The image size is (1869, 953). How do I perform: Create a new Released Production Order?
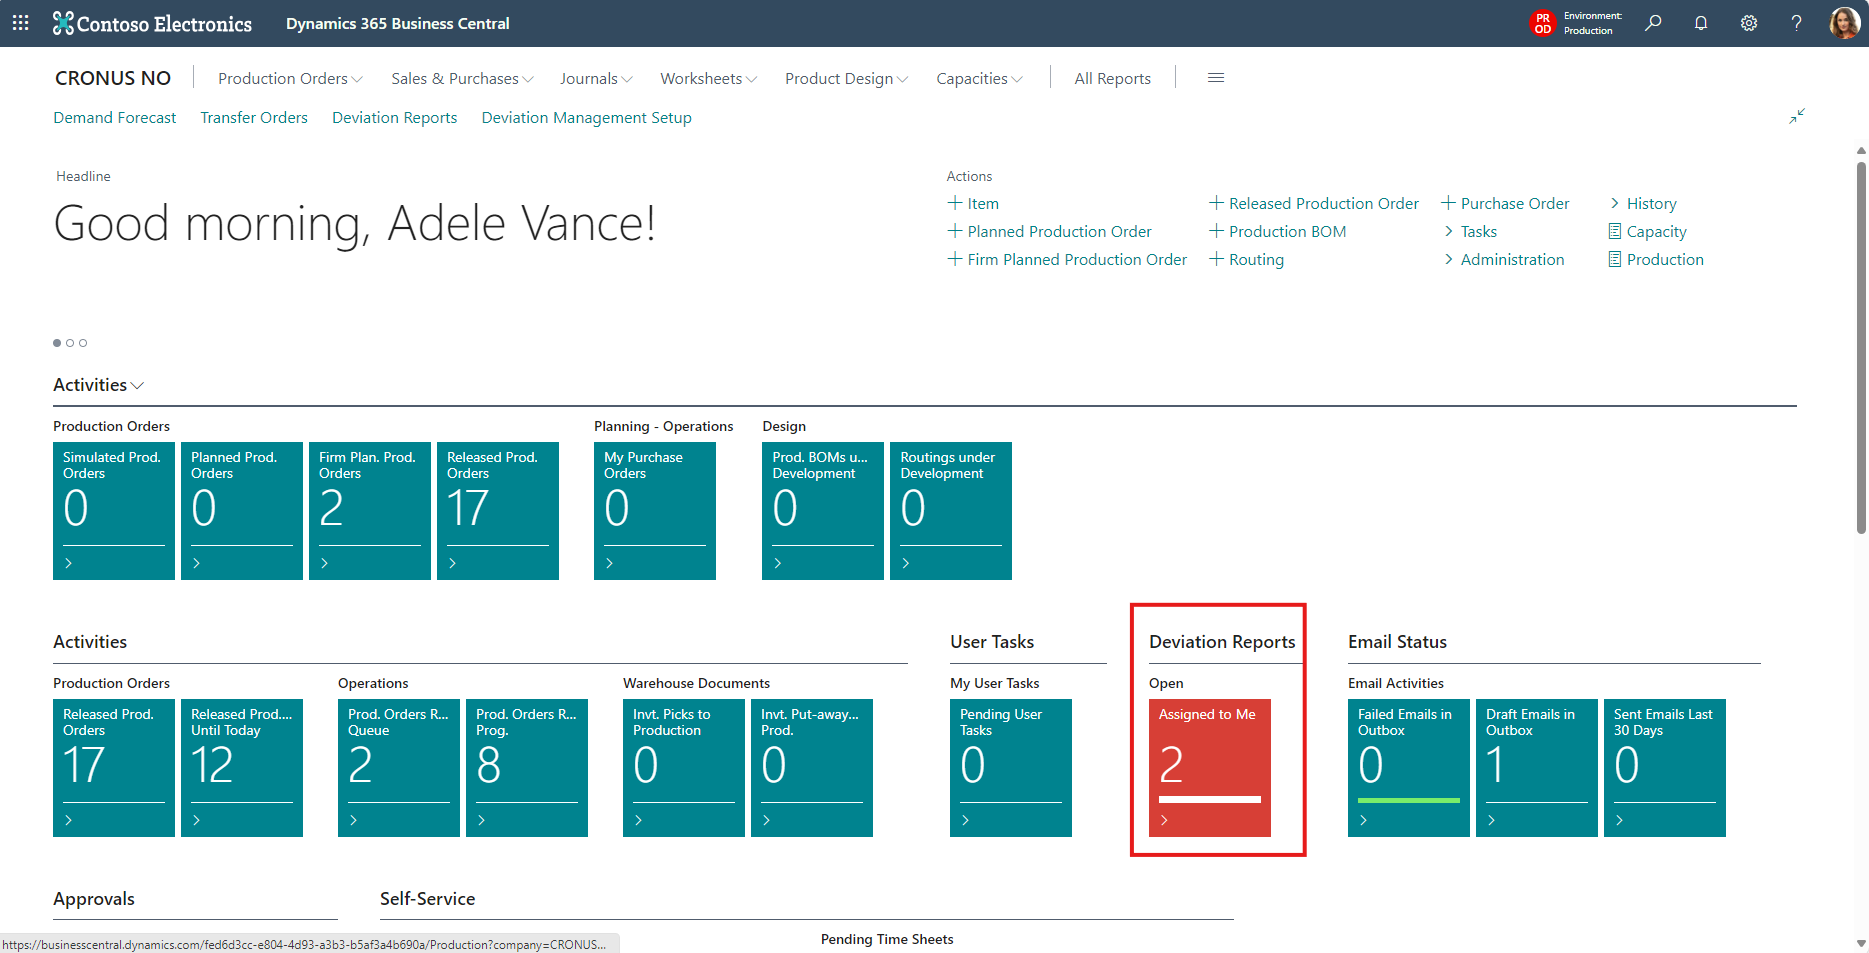click(1314, 204)
